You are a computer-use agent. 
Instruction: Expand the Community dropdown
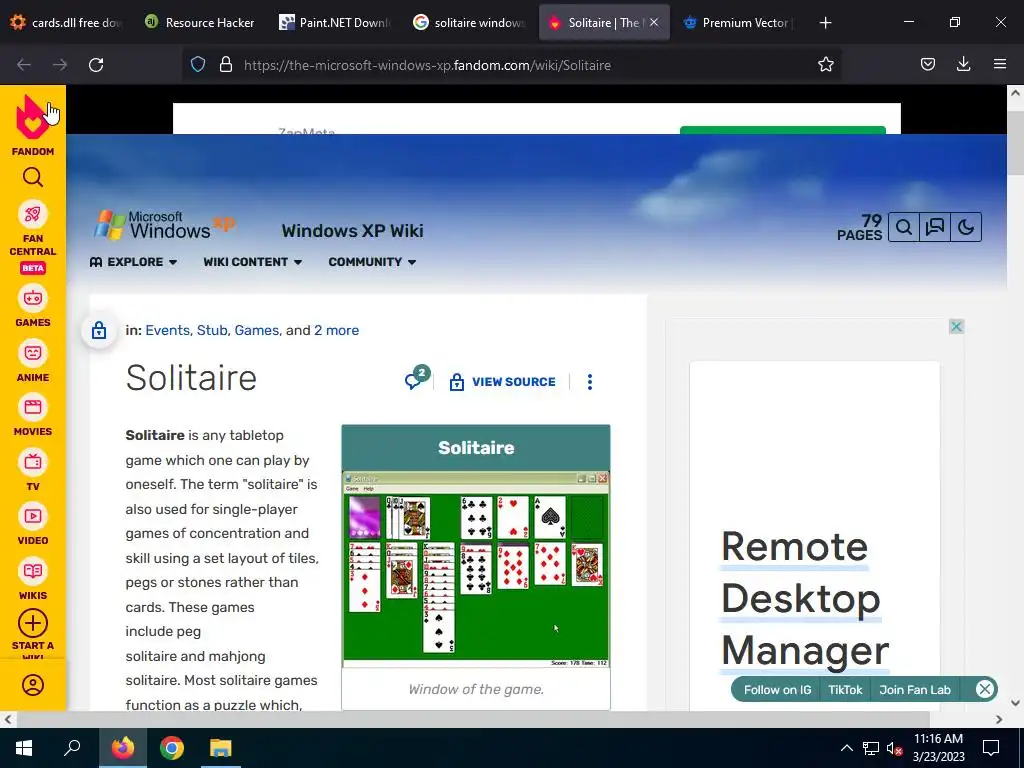pos(372,262)
